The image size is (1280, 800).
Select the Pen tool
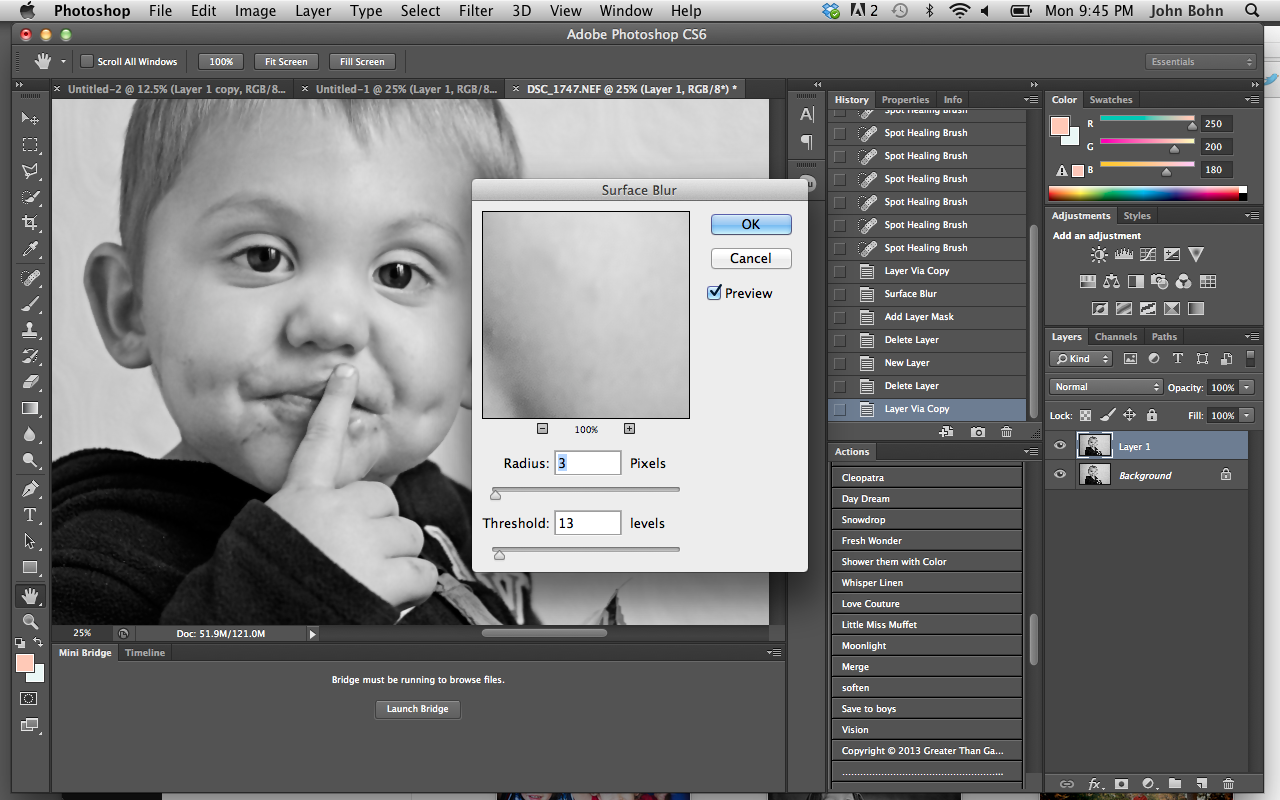[30, 489]
